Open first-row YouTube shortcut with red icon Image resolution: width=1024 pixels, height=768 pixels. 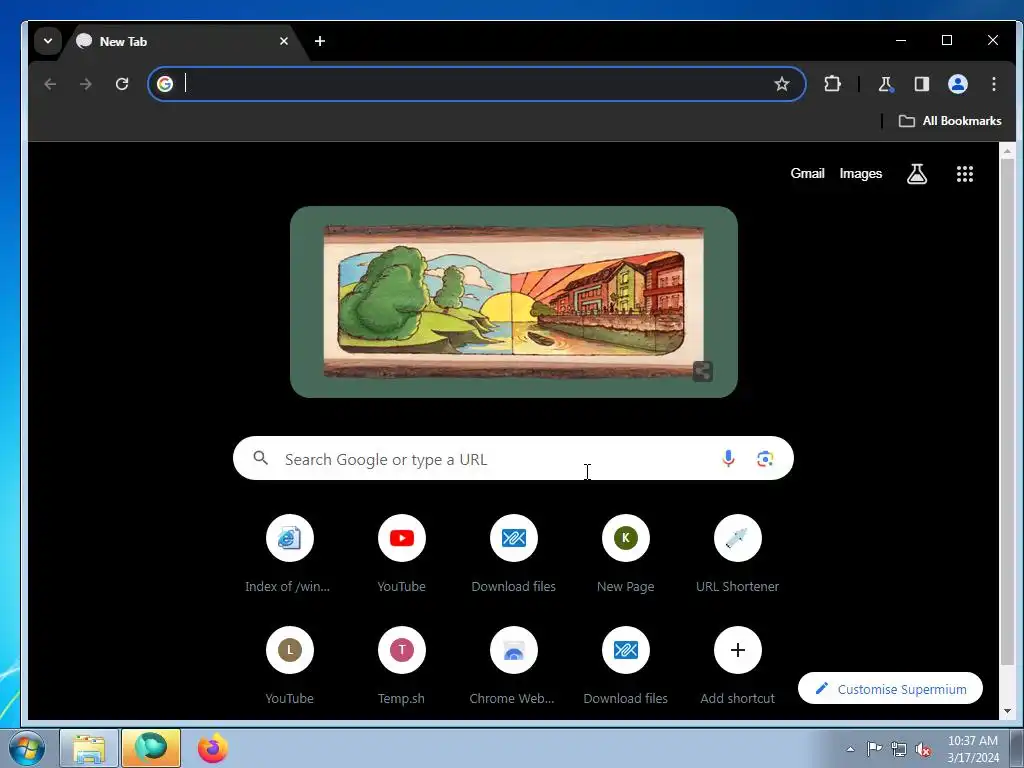coord(402,554)
